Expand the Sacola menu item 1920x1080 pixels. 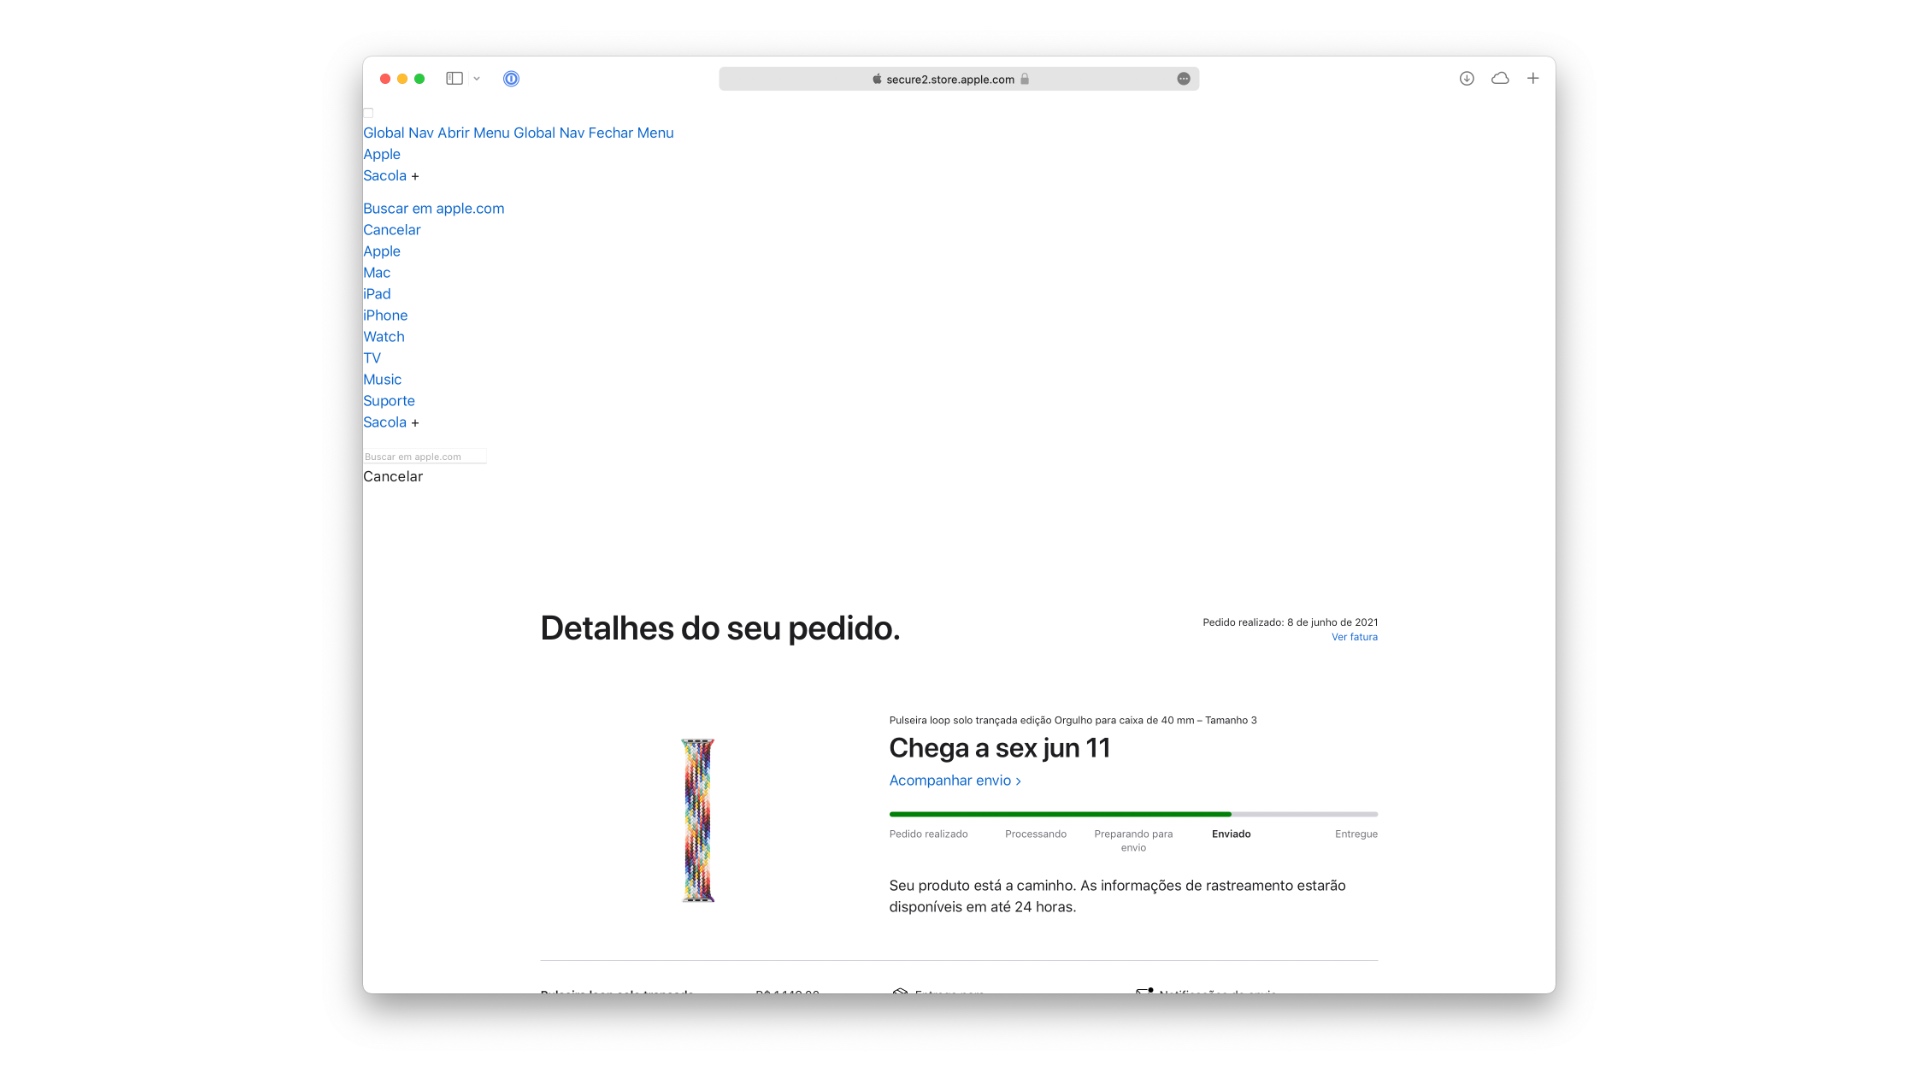[415, 175]
